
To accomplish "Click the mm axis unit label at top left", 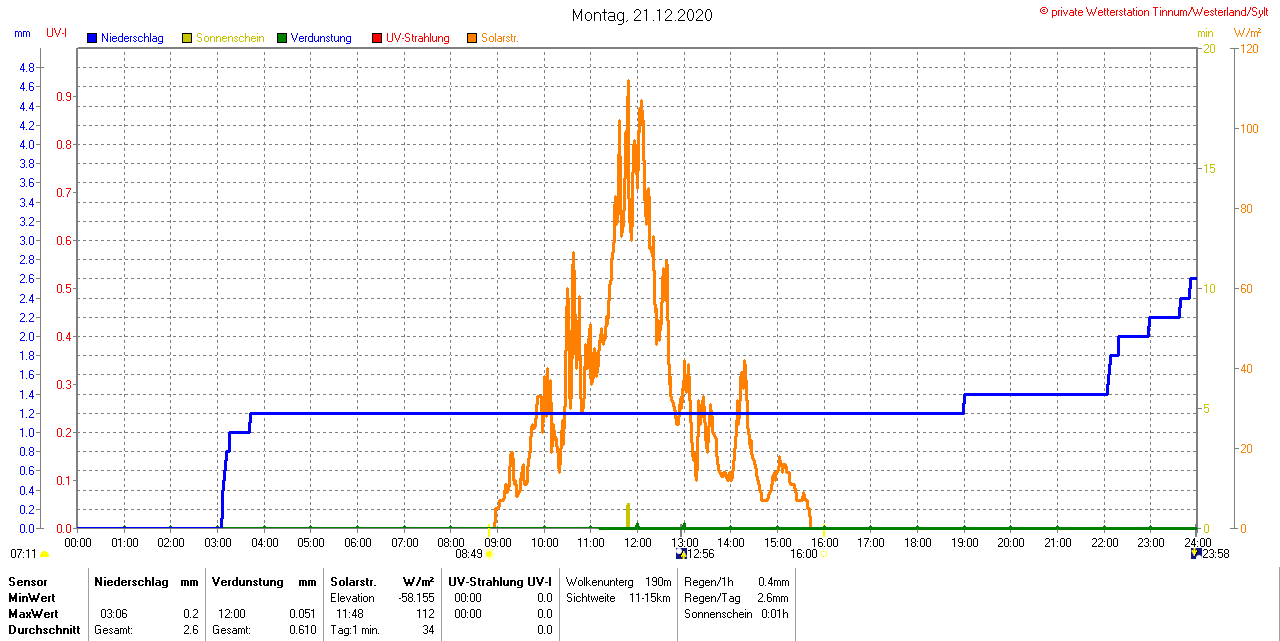I will coord(22,33).
